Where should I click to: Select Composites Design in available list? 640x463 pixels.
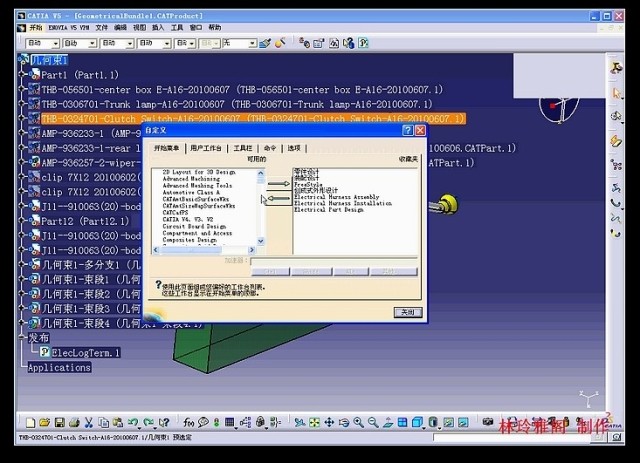pyautogui.click(x=189, y=240)
